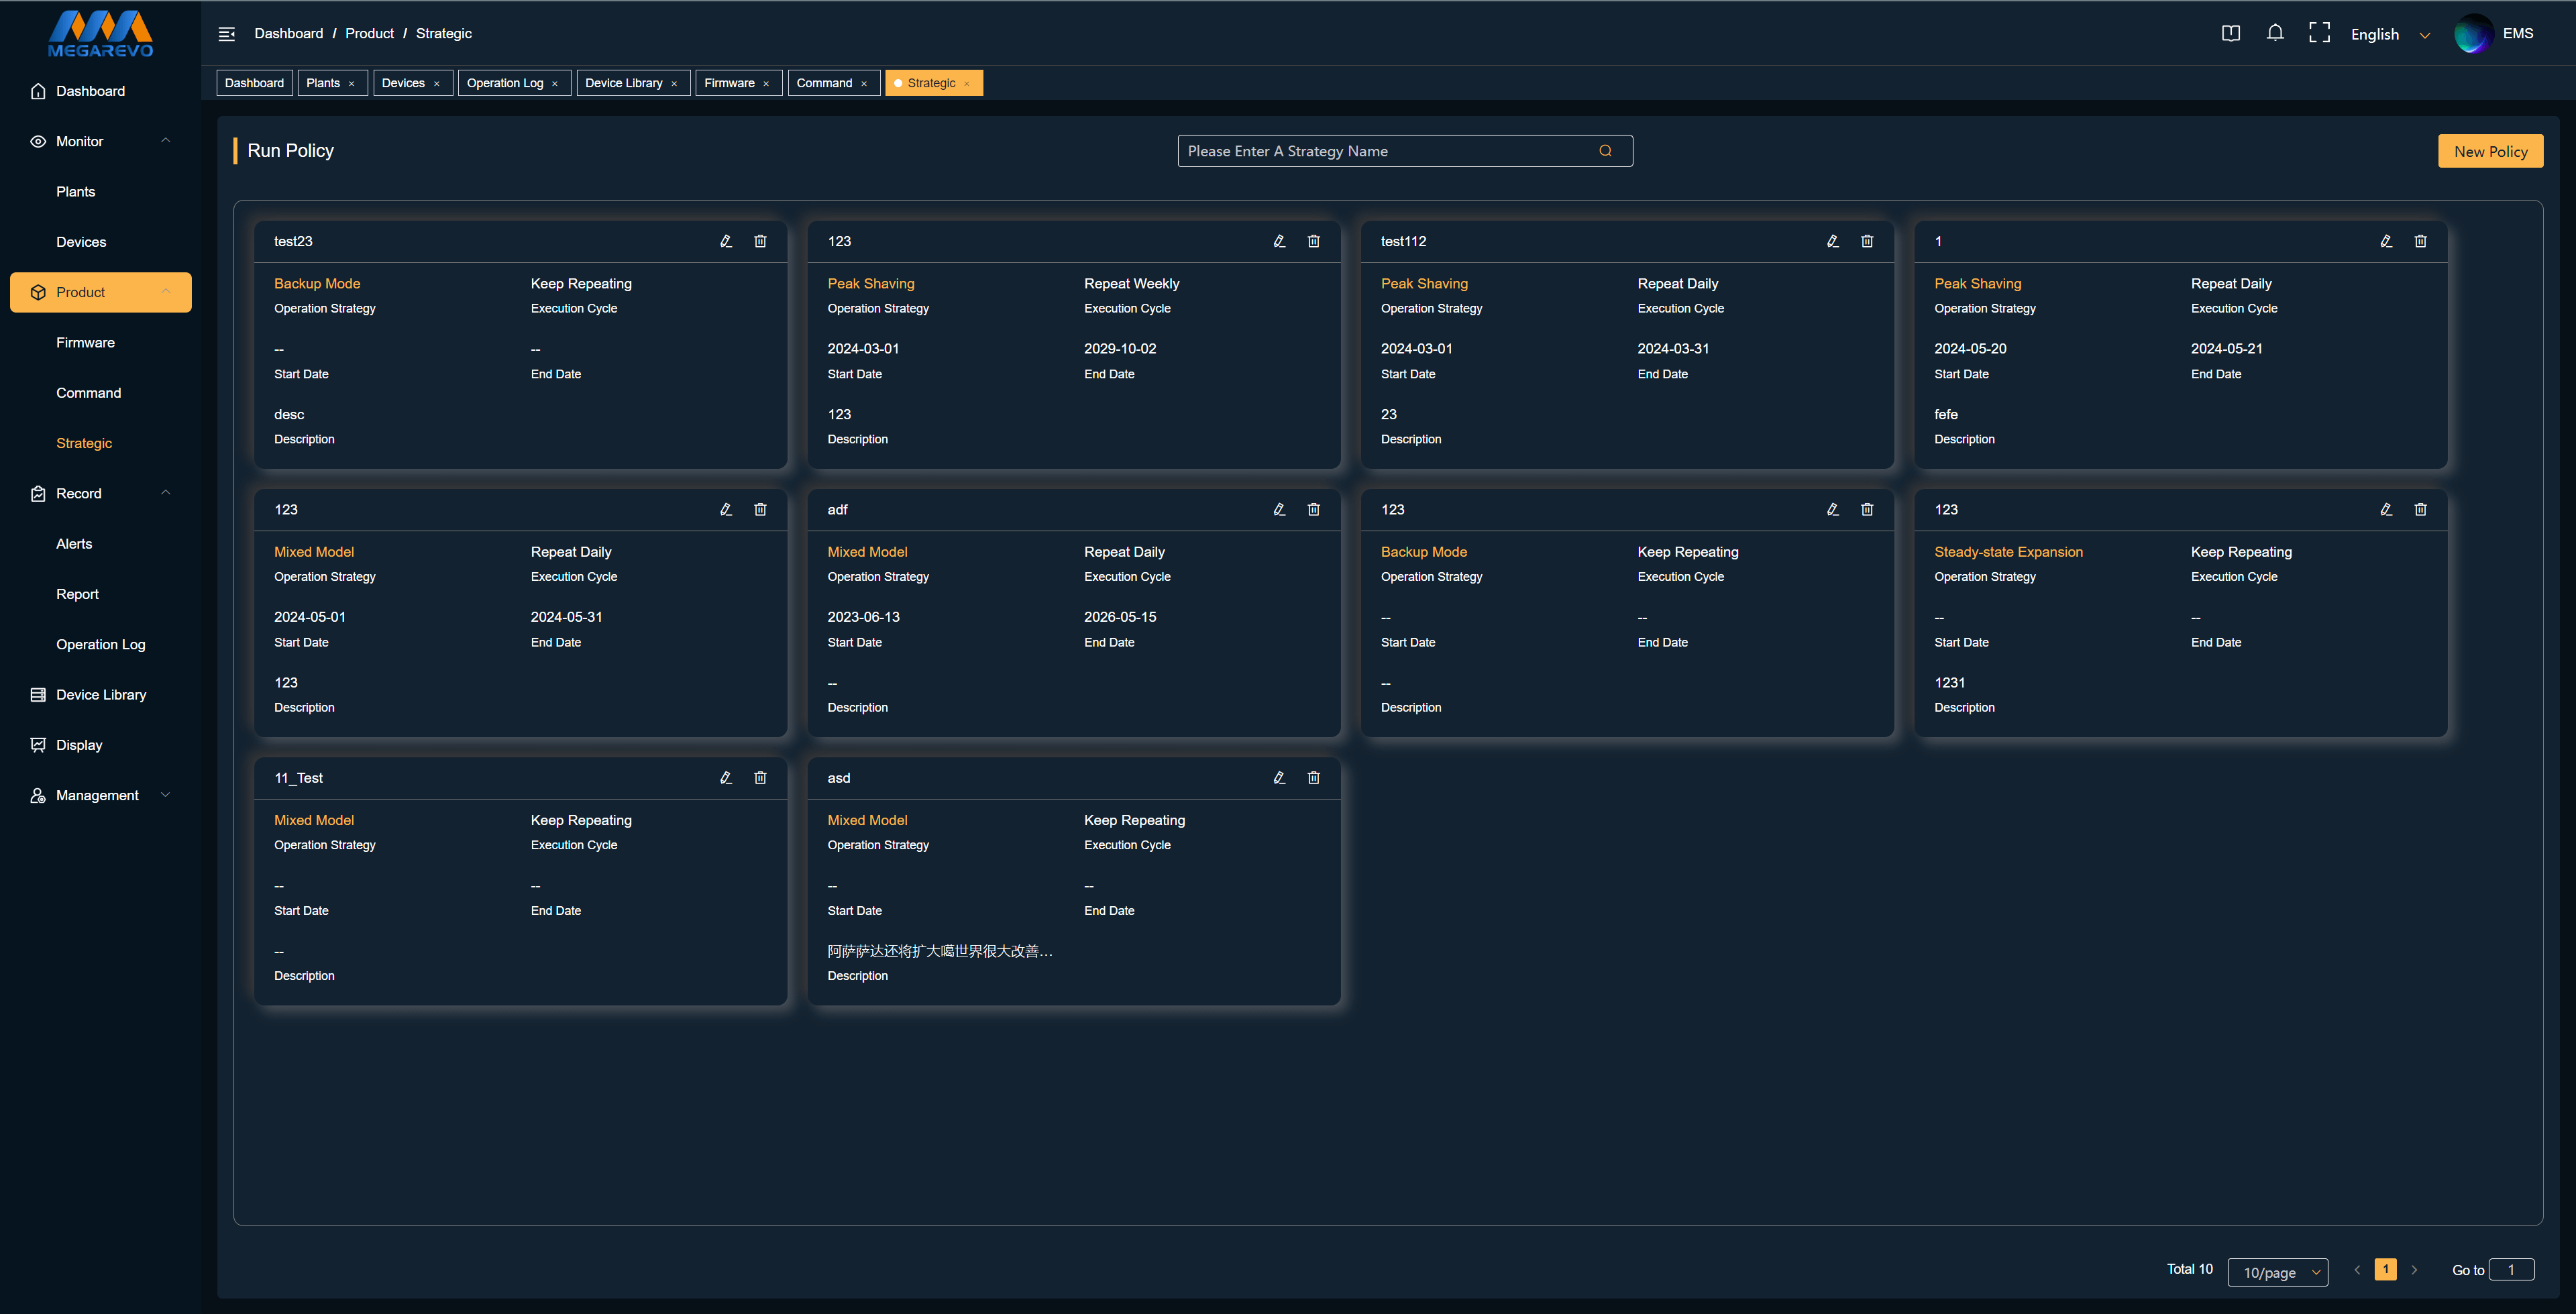Viewport: 2576px width, 1314px height.
Task: Click the Product breadcrumb link
Action: tap(369, 33)
